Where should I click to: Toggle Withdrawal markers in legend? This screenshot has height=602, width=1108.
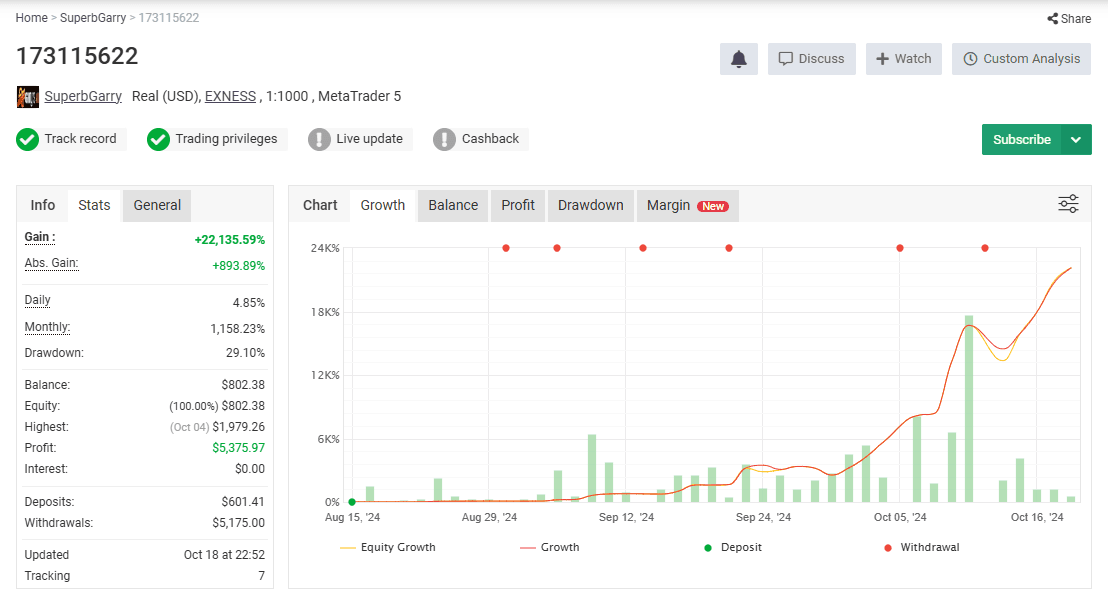point(921,548)
